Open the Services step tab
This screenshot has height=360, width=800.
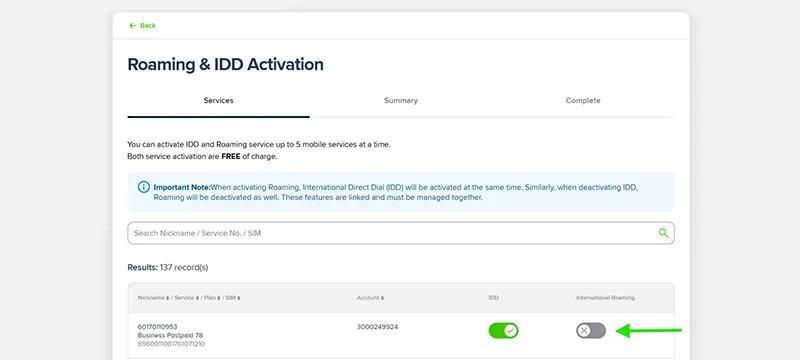[x=218, y=101]
